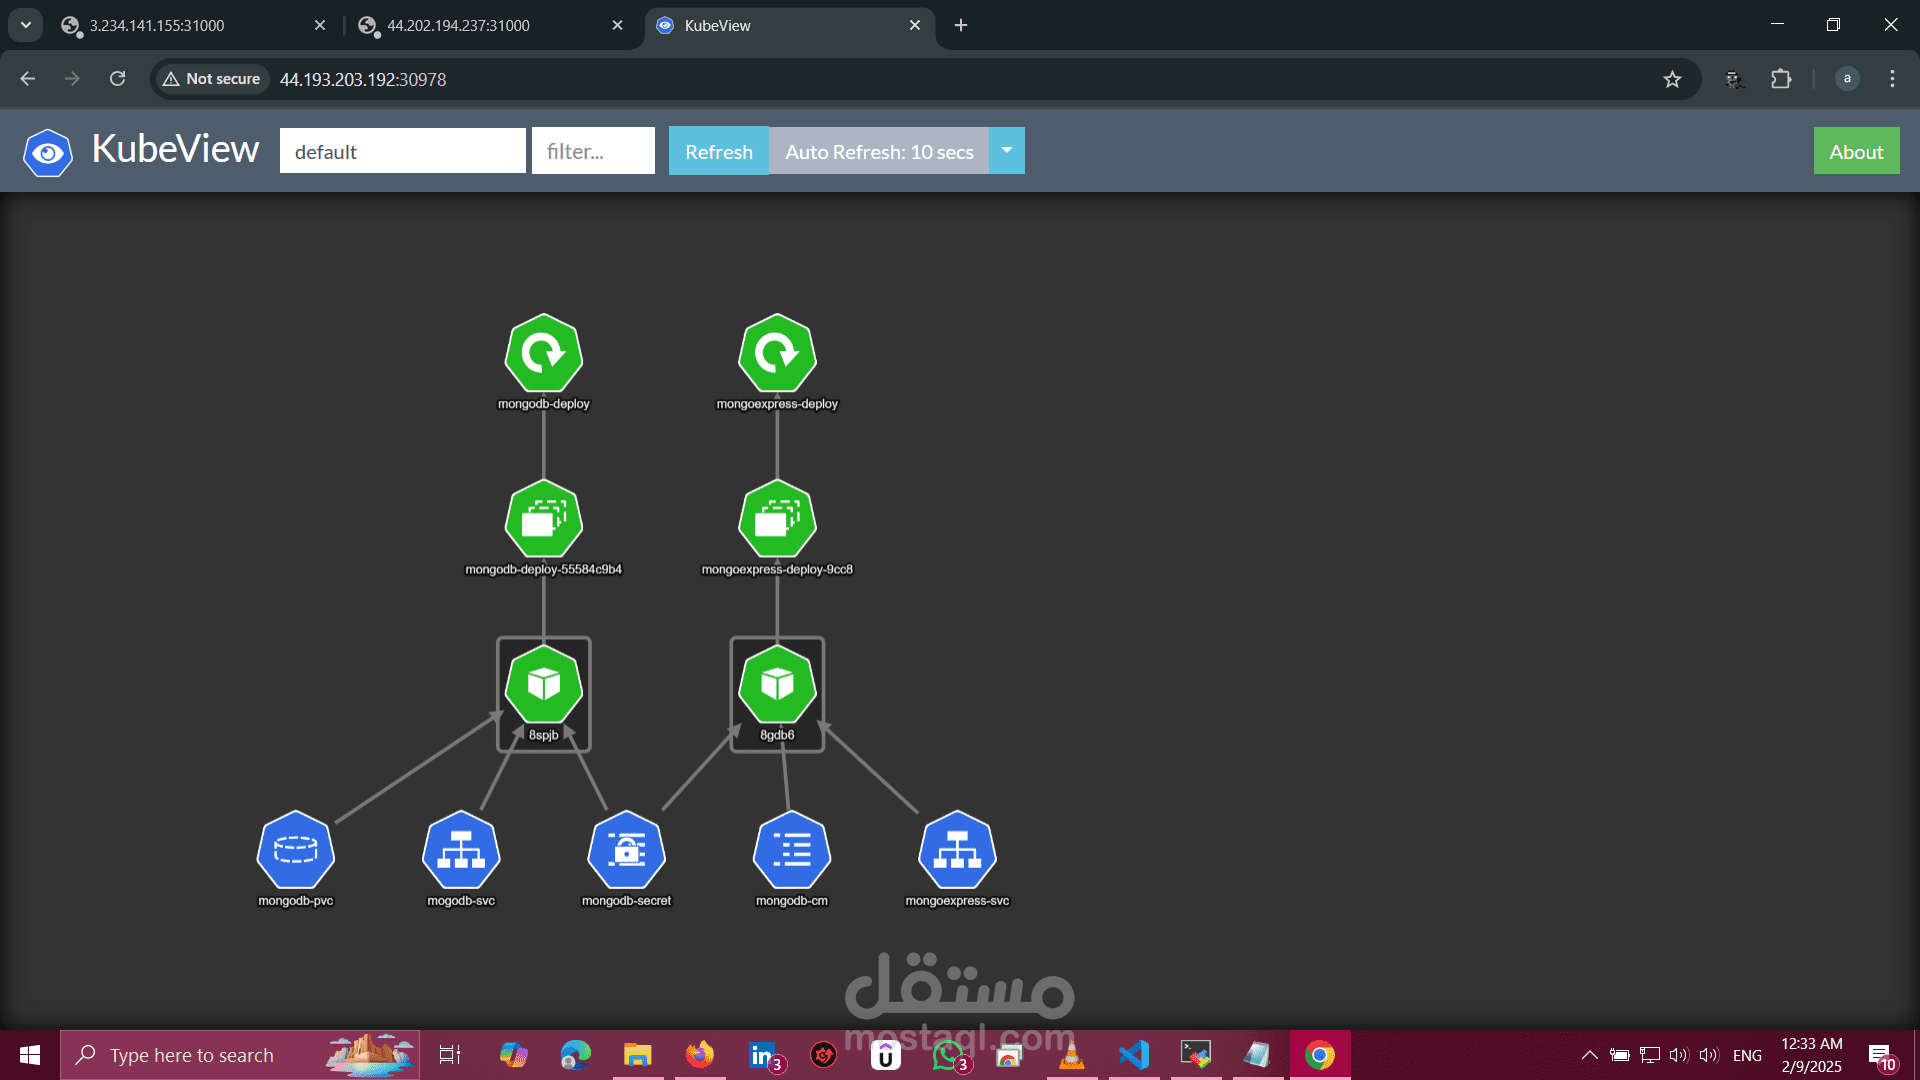The image size is (1920, 1080).
Task: Show hidden system tray icons
Action: (x=1589, y=1055)
